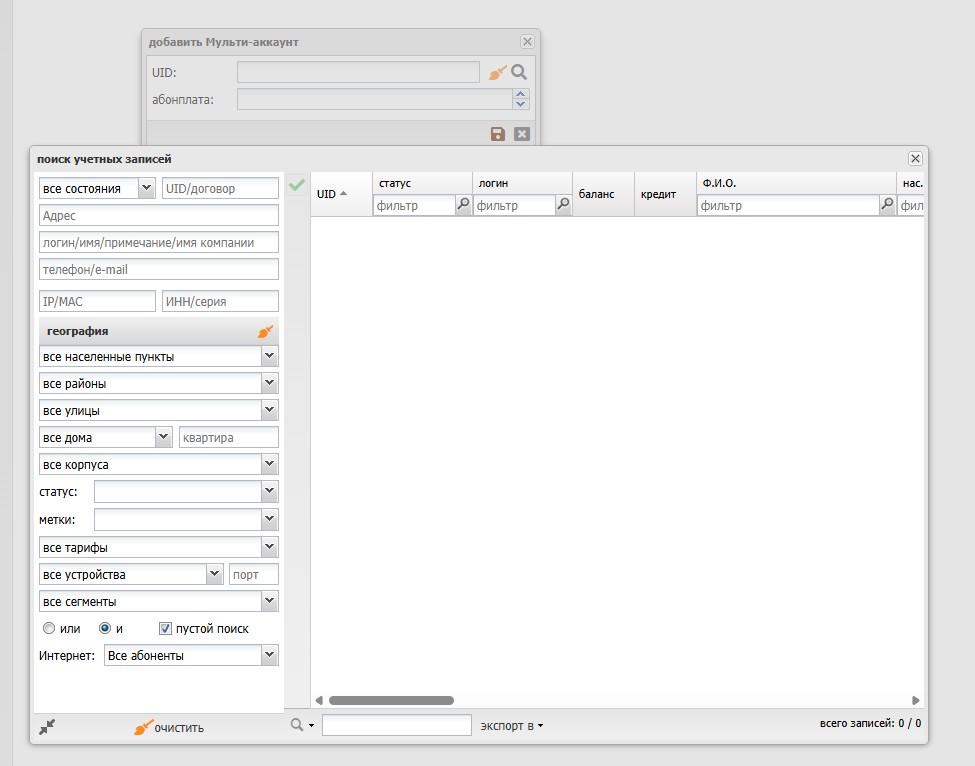Click the broom icon next to очистить
The width and height of the screenshot is (975, 766).
click(x=142, y=727)
